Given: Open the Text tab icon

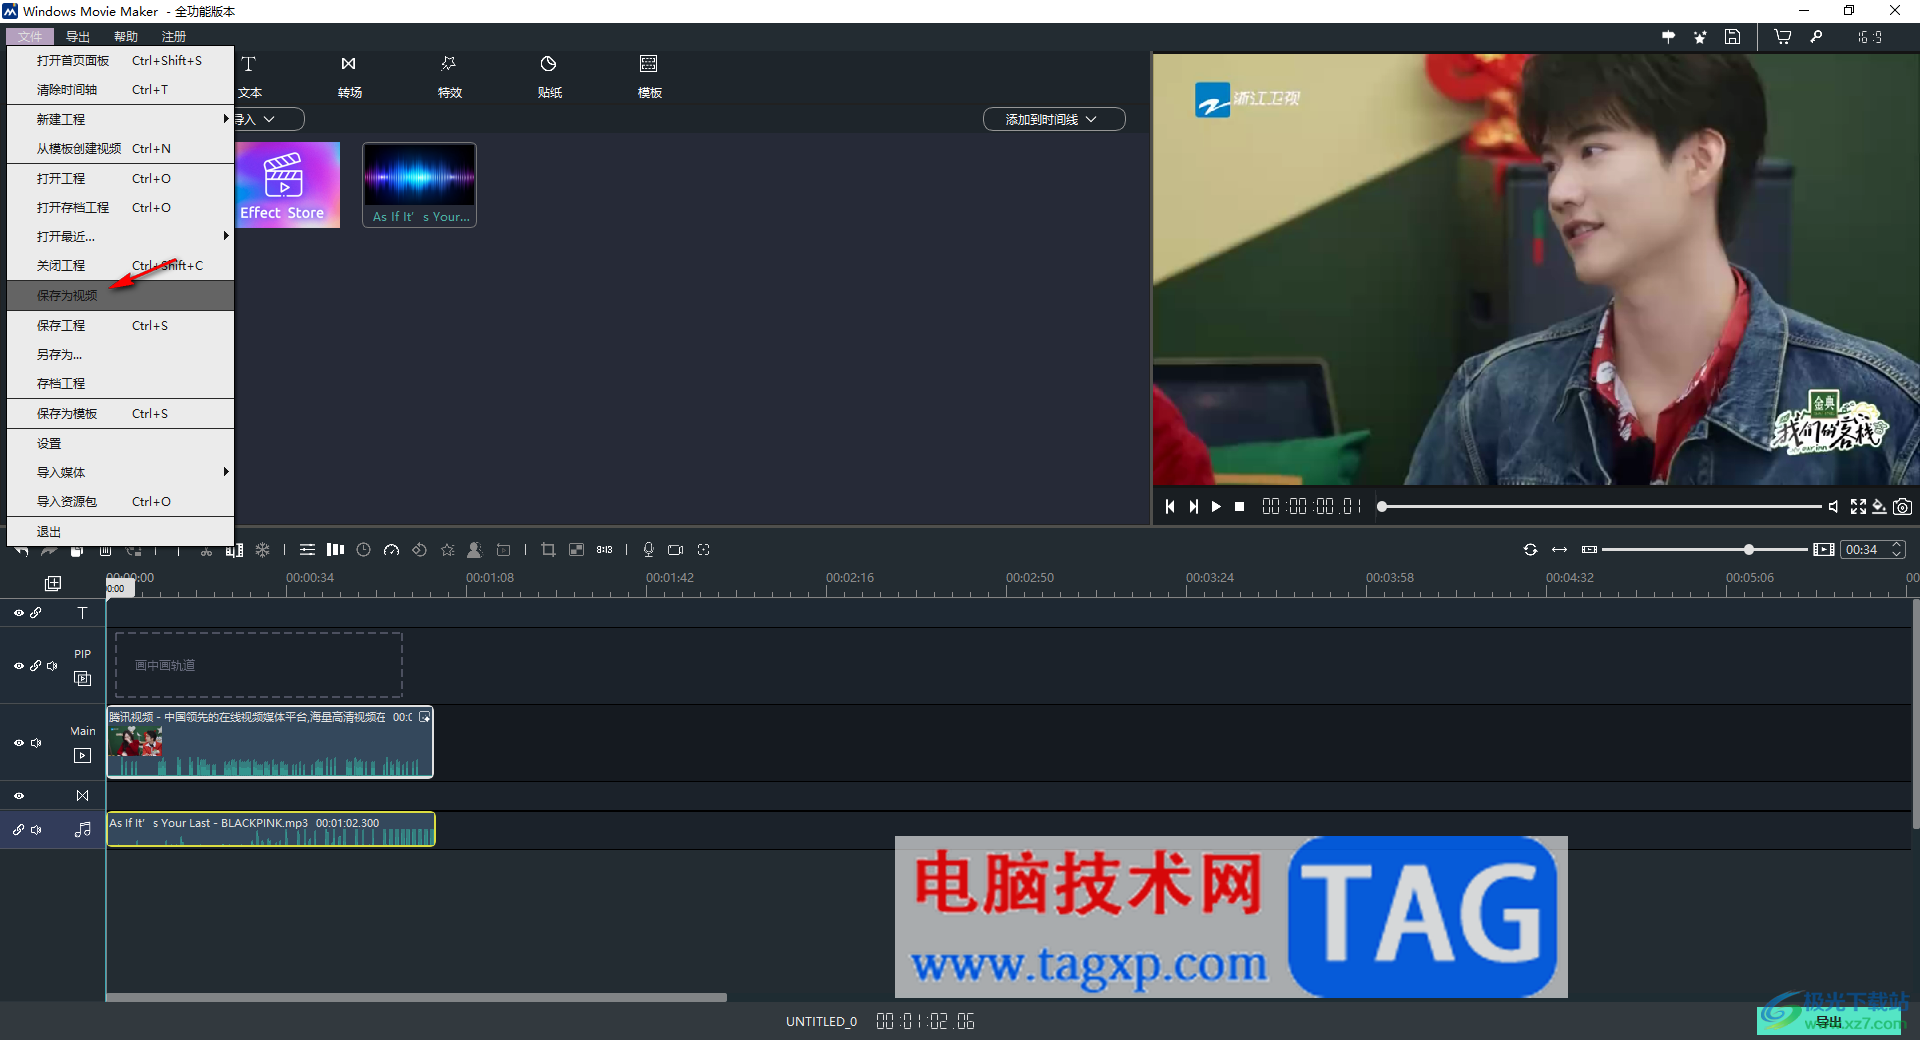Looking at the screenshot, I should (249, 64).
